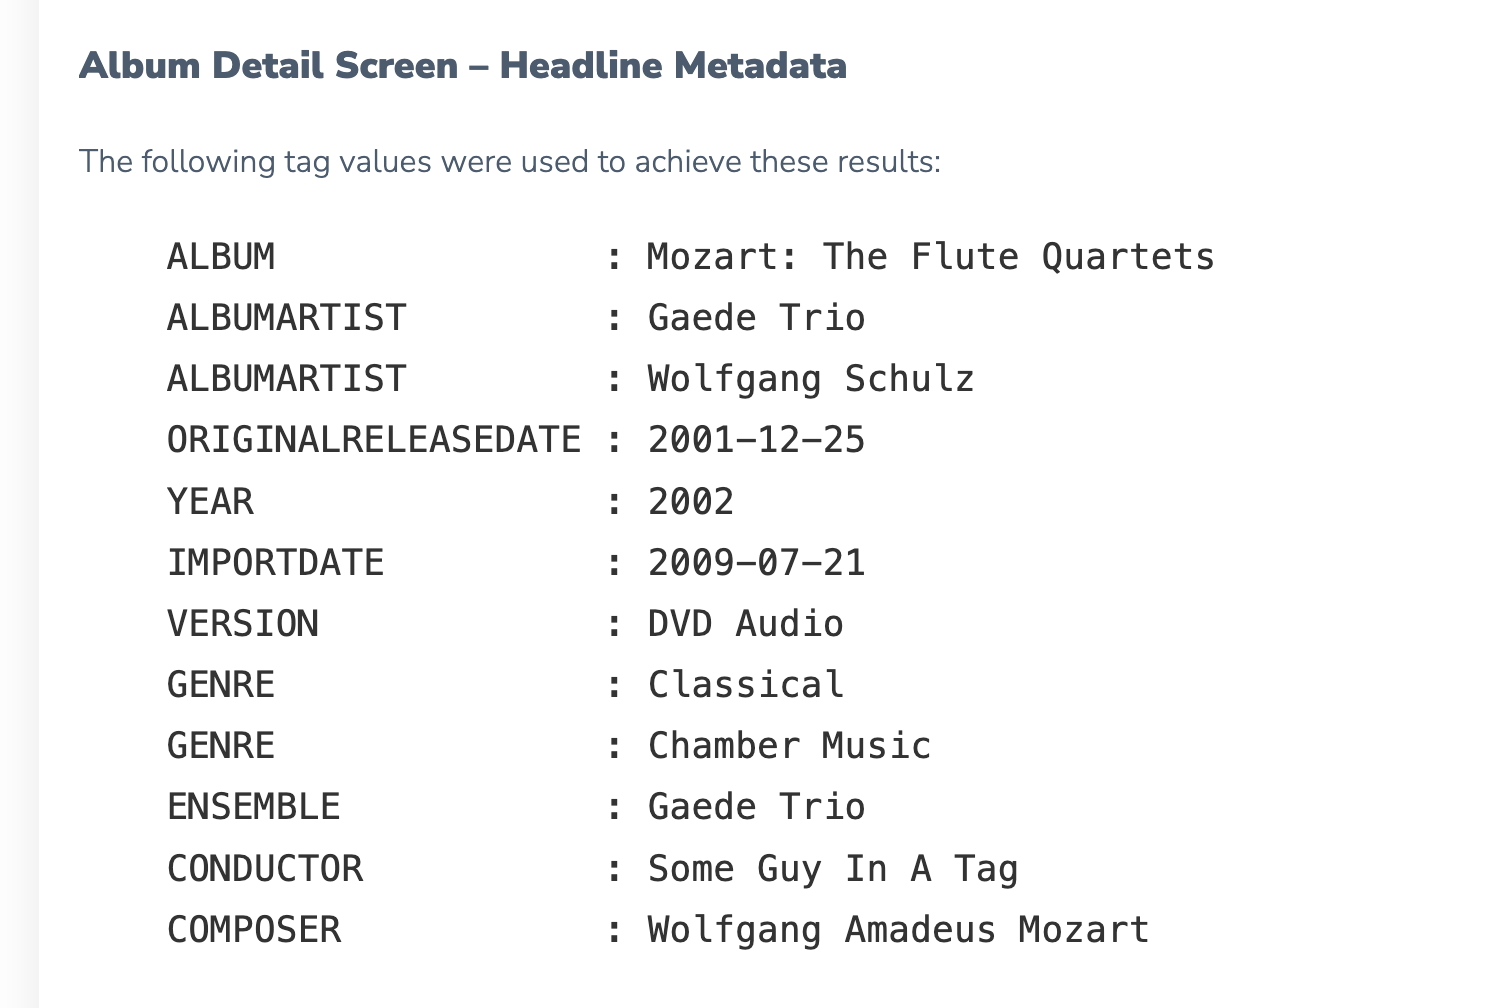Click the value Wolfgang Schulz
1488x1008 pixels.
coord(811,379)
